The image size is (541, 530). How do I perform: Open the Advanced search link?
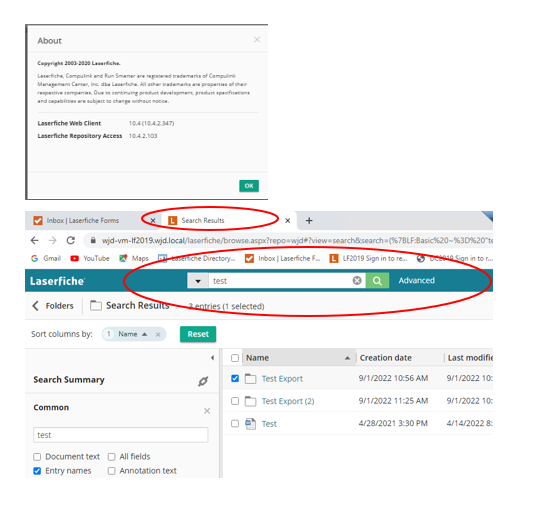tap(416, 281)
